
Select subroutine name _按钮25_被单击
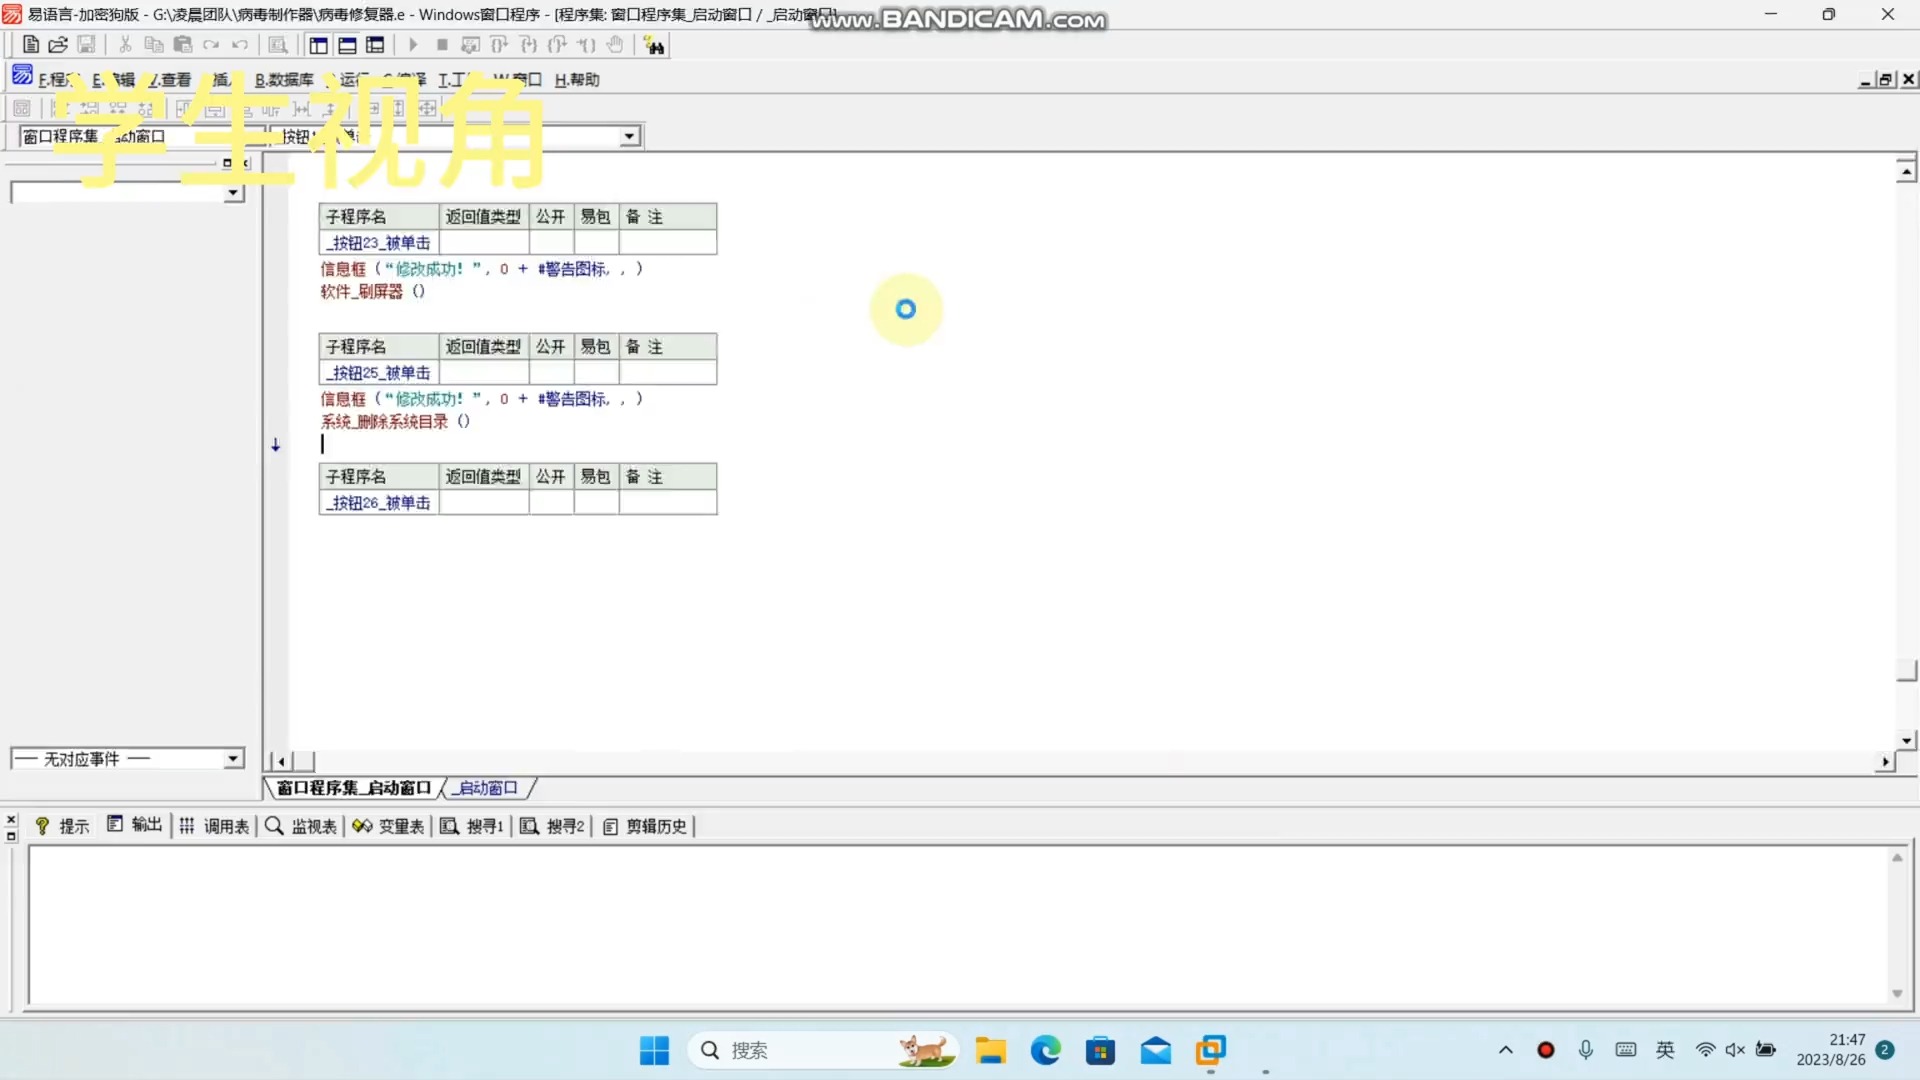point(379,373)
